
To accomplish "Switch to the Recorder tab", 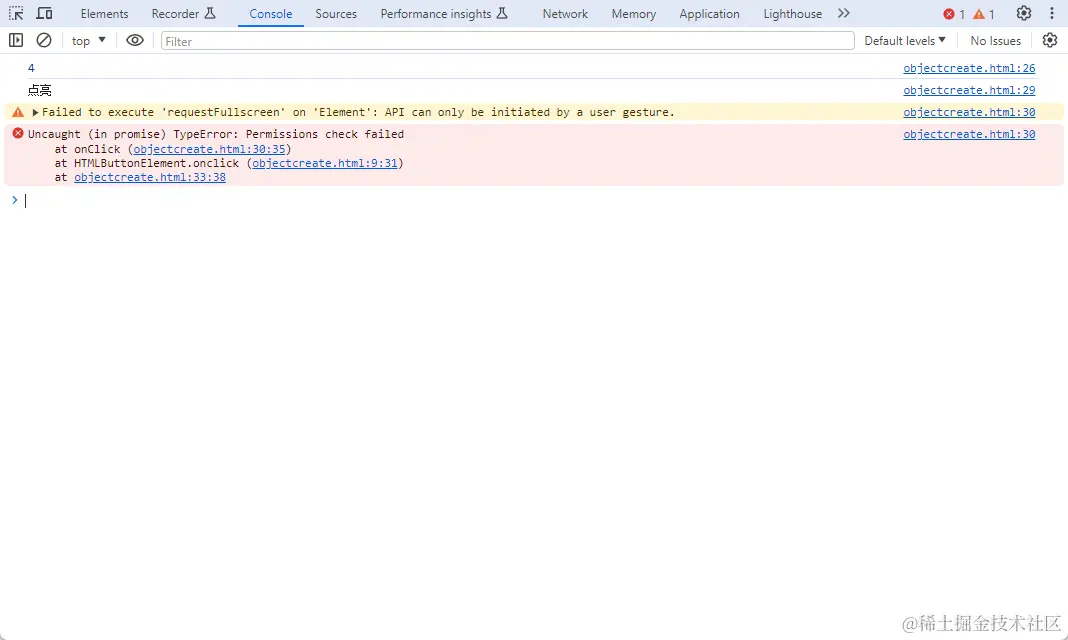I will click(183, 14).
